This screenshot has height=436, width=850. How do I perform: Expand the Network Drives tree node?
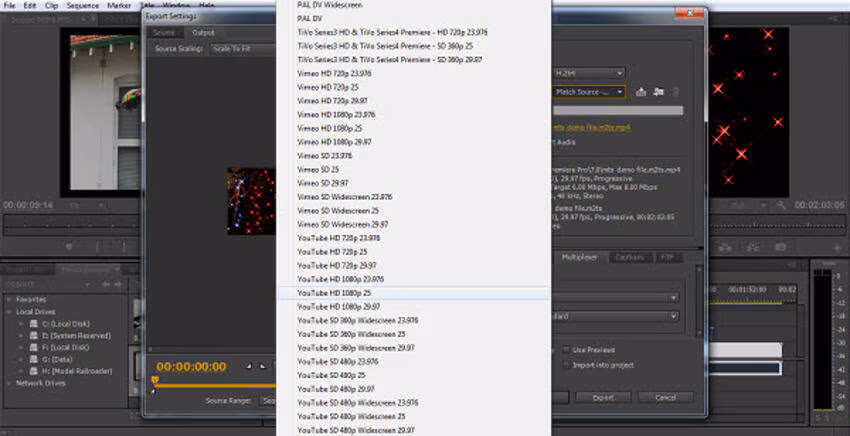coord(9,383)
